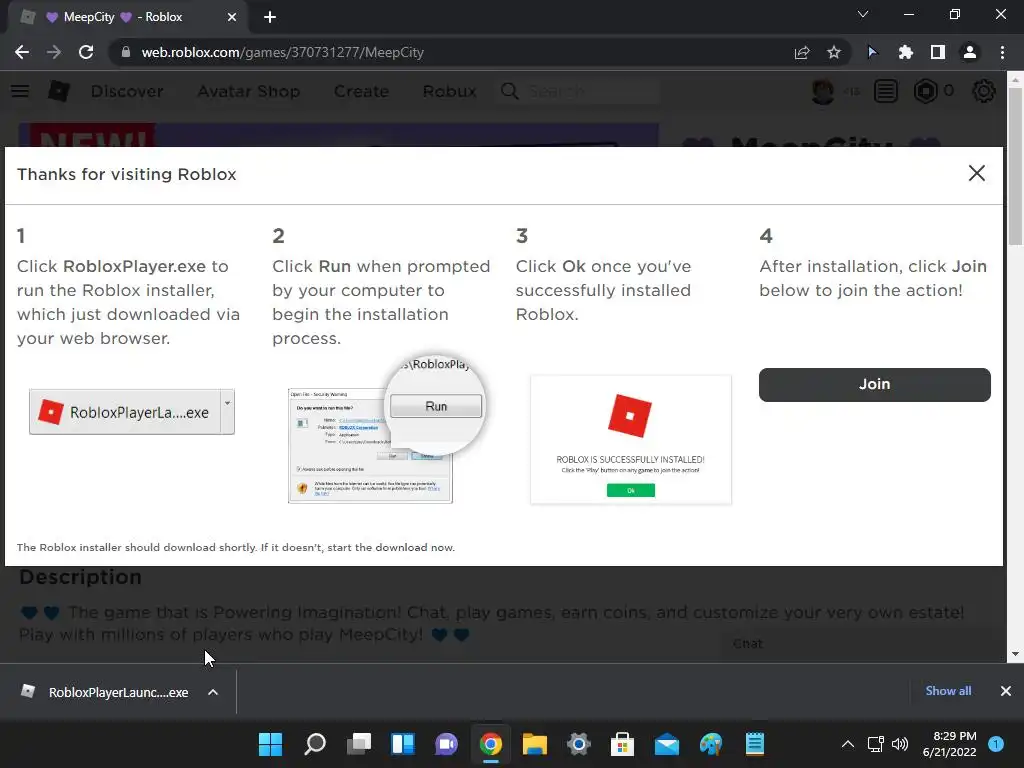Open Discover in Roblox navigation

[x=127, y=91]
